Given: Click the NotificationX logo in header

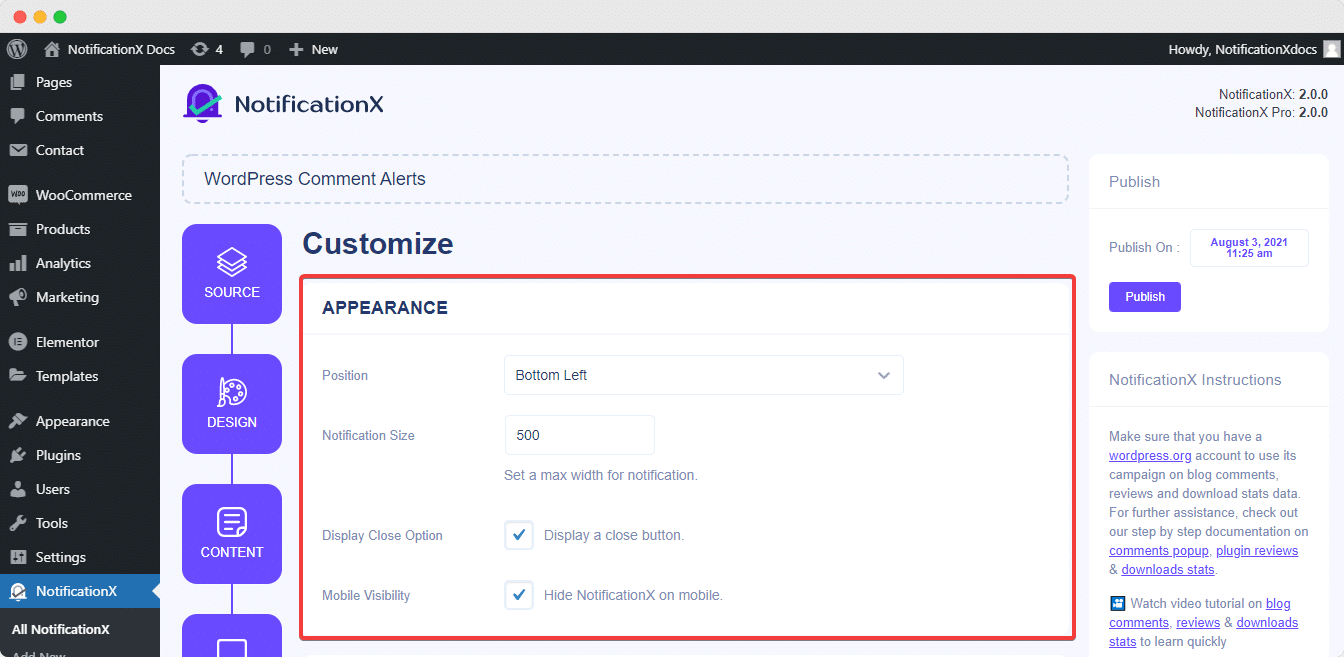Looking at the screenshot, I should coord(283,103).
